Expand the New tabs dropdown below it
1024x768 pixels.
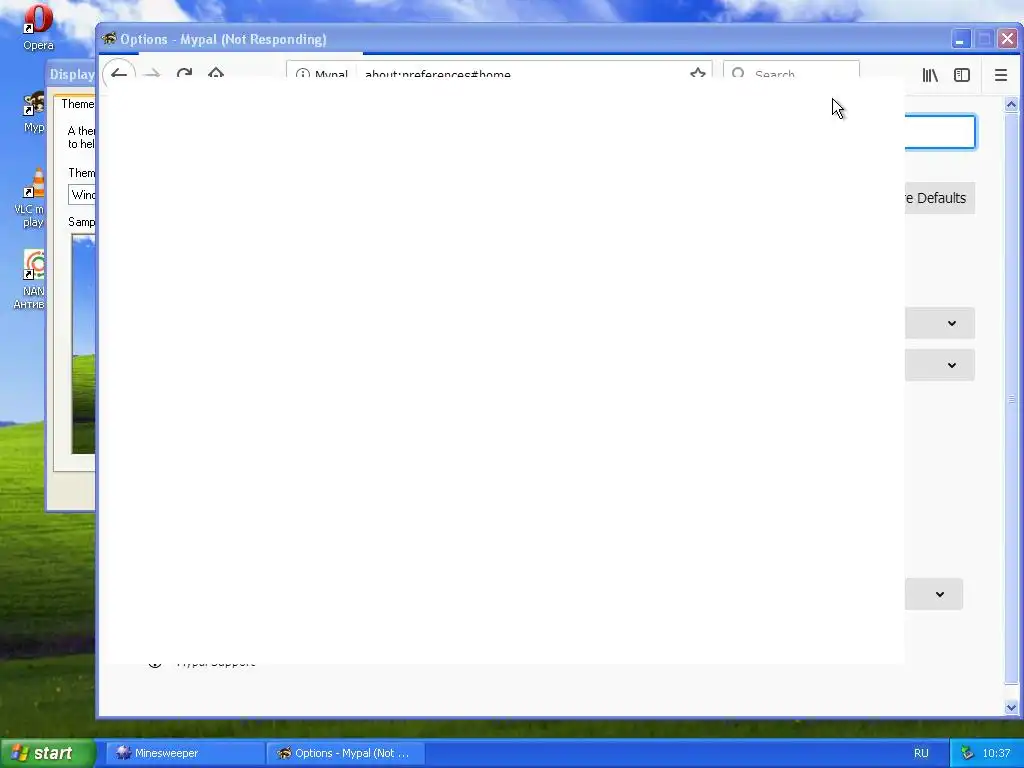click(940, 365)
